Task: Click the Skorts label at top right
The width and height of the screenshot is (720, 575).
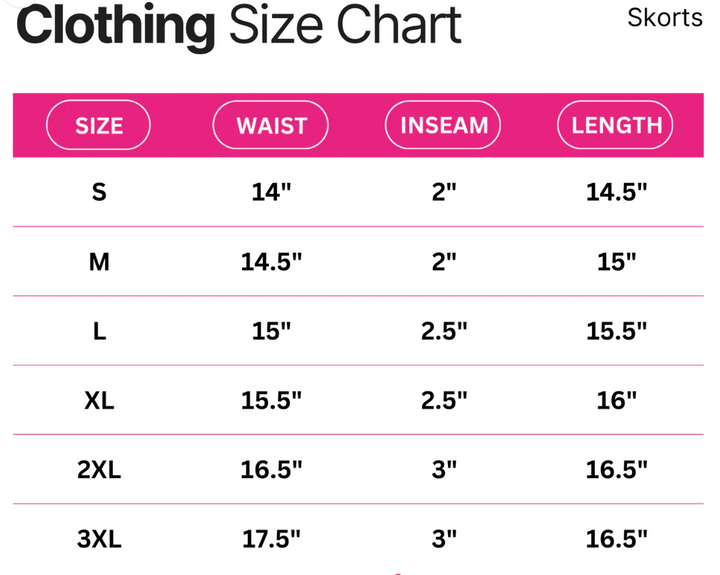Action: pos(664,18)
